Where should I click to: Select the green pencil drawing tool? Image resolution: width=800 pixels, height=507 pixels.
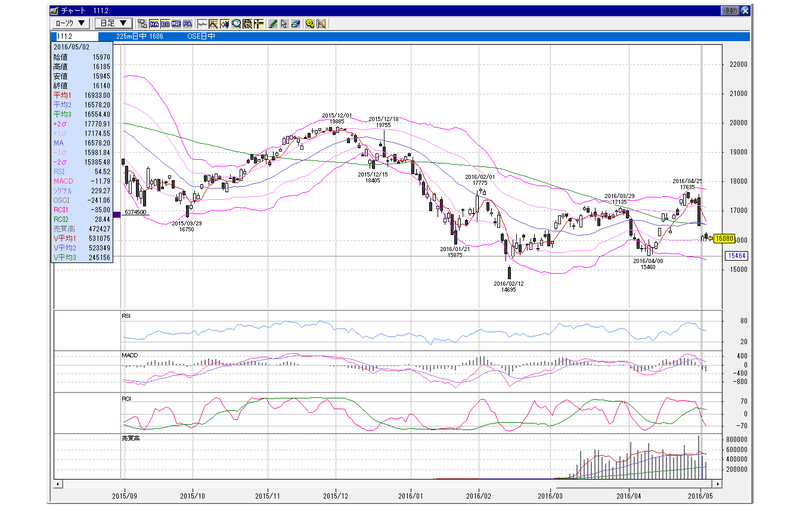point(272,23)
